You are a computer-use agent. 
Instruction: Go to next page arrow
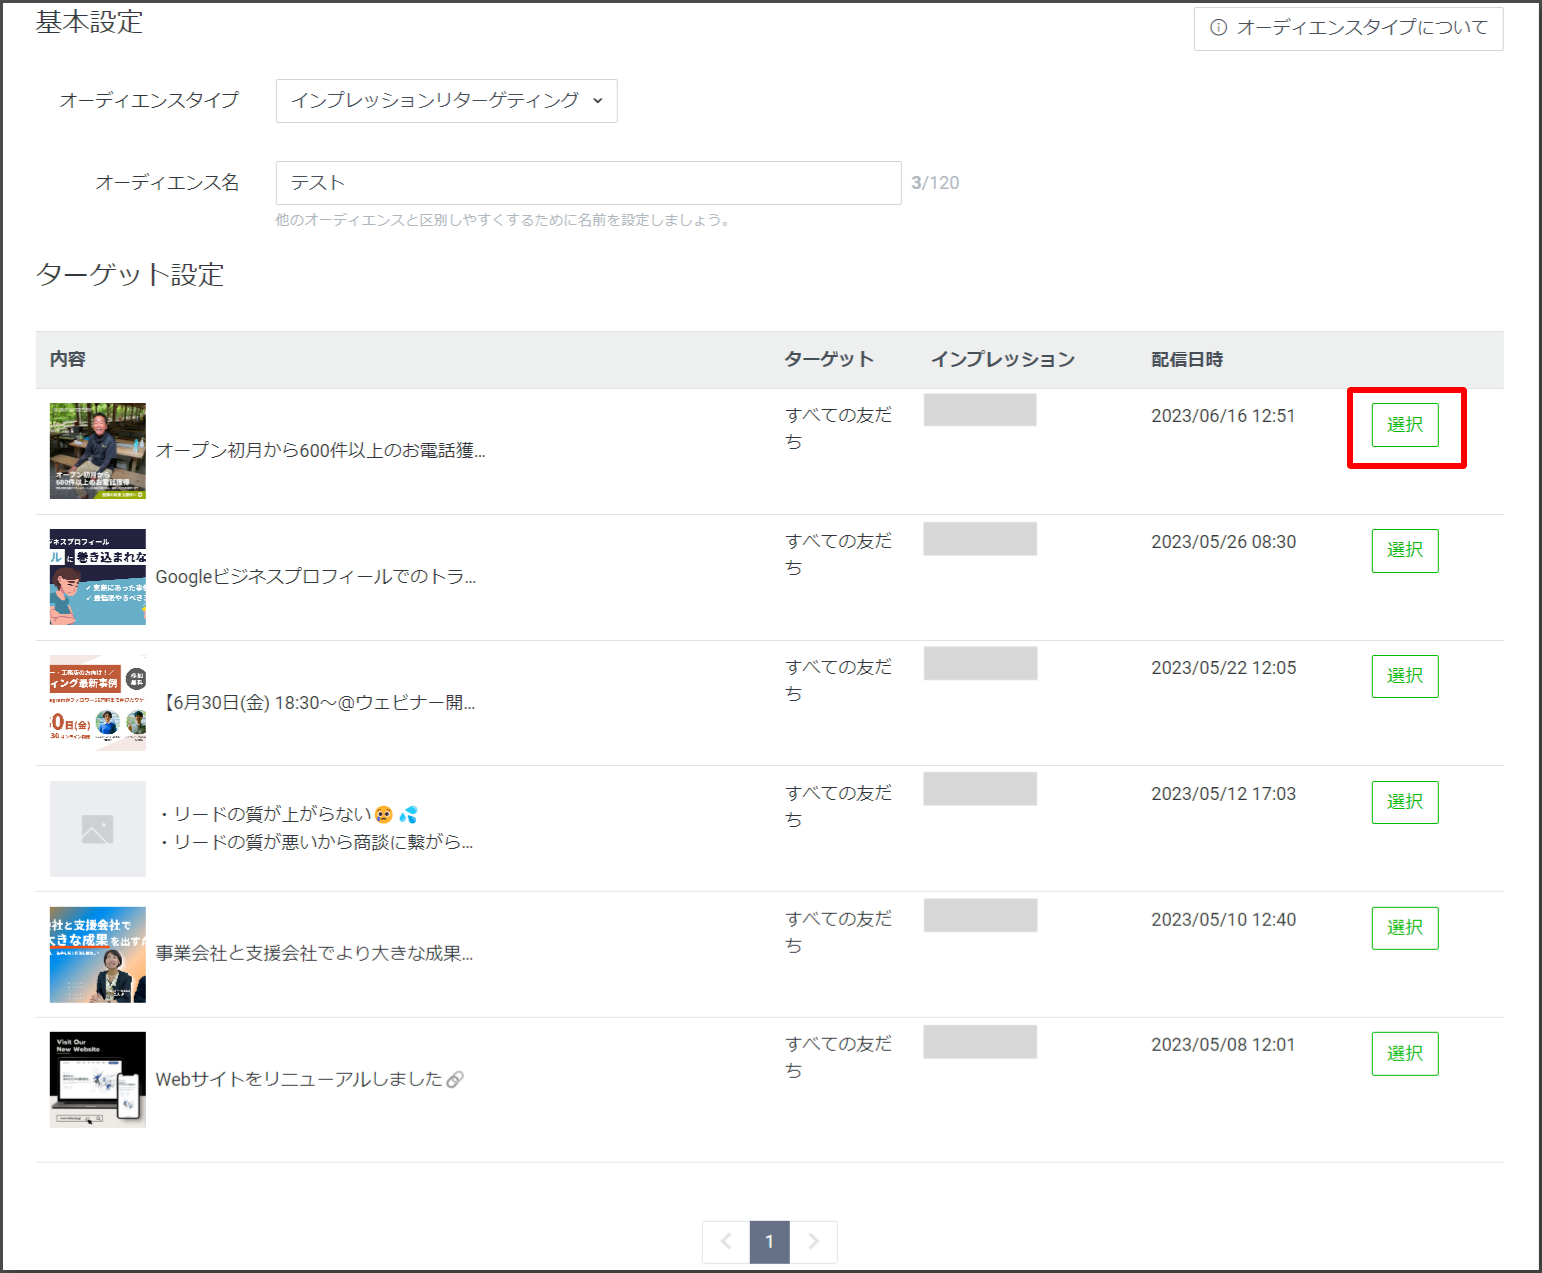[813, 1242]
